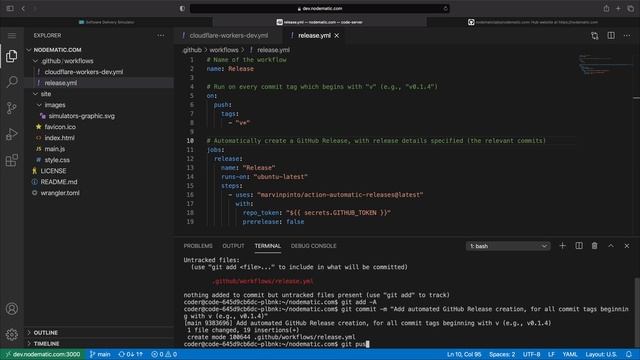Open a new Safari tab

(x=618, y=8)
